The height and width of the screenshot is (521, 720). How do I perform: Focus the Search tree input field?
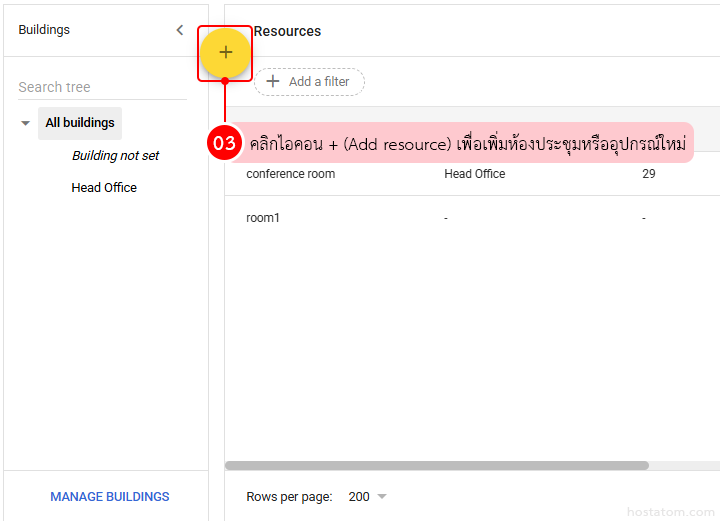[102, 87]
